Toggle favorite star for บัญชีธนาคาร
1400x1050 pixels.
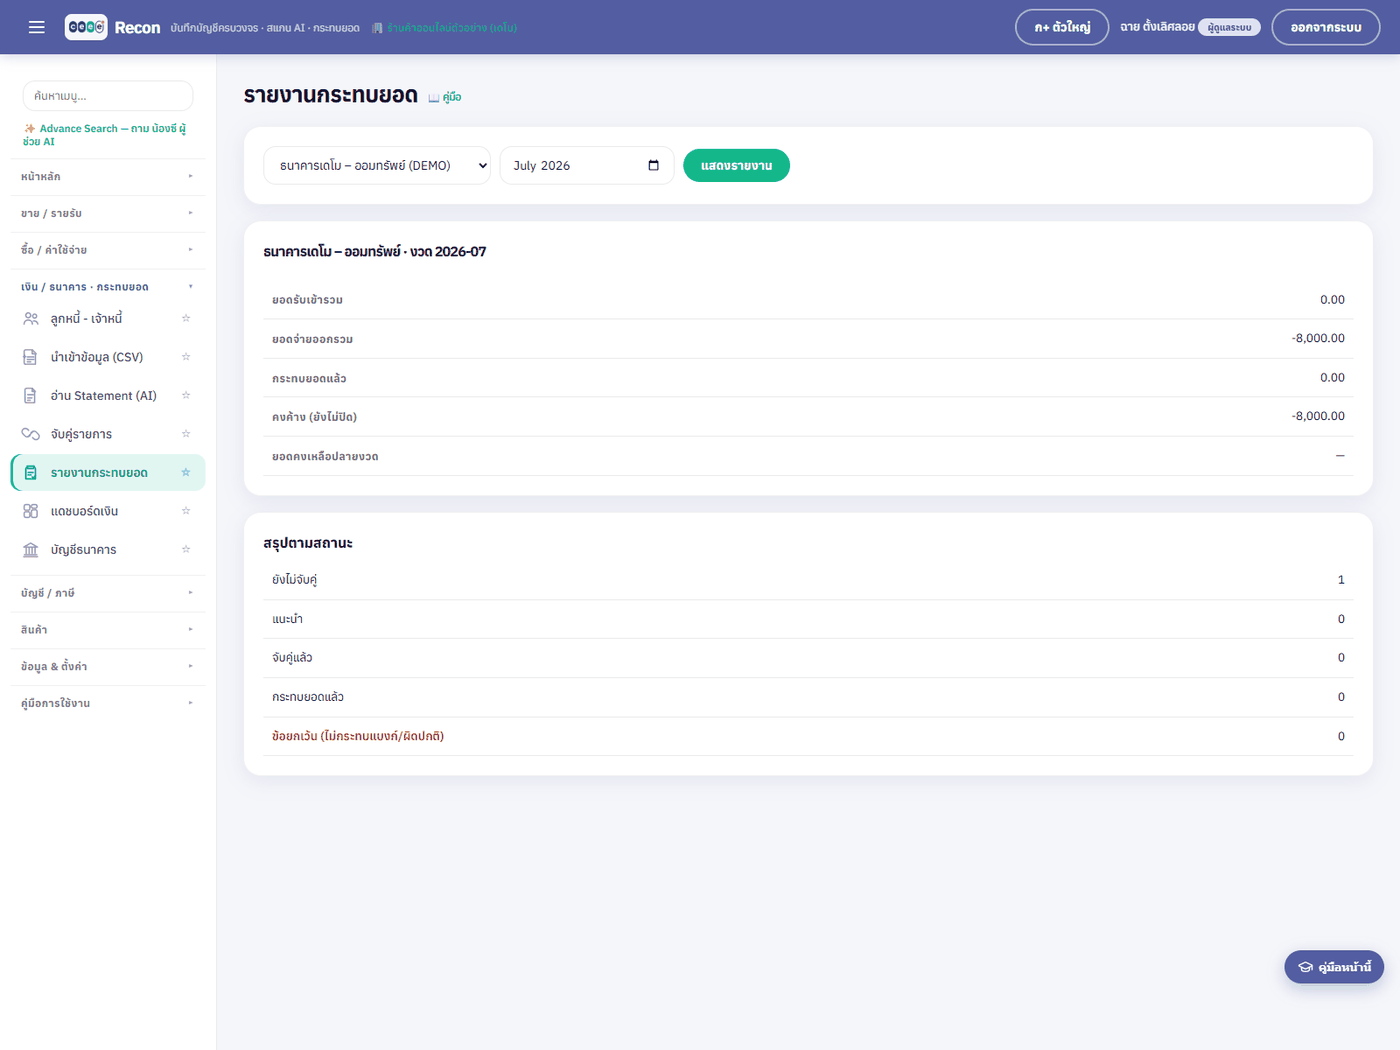tap(186, 549)
